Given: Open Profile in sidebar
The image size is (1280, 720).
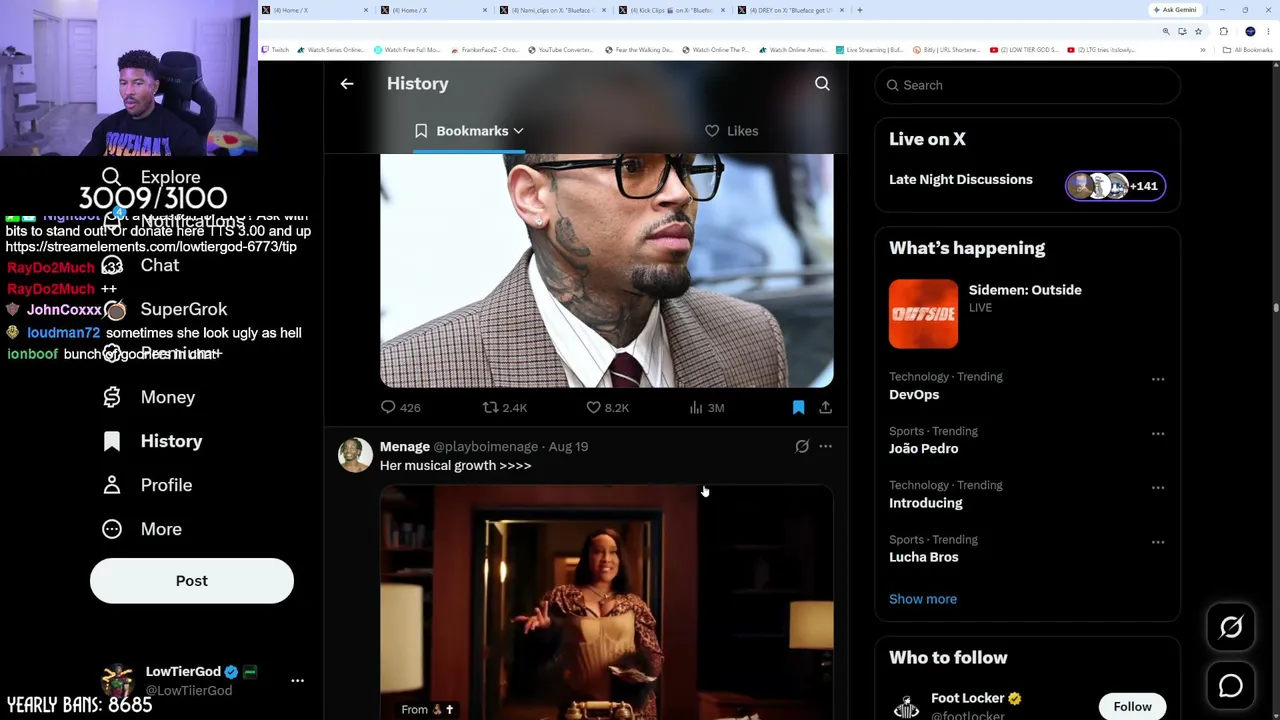Looking at the screenshot, I should (x=148, y=485).
